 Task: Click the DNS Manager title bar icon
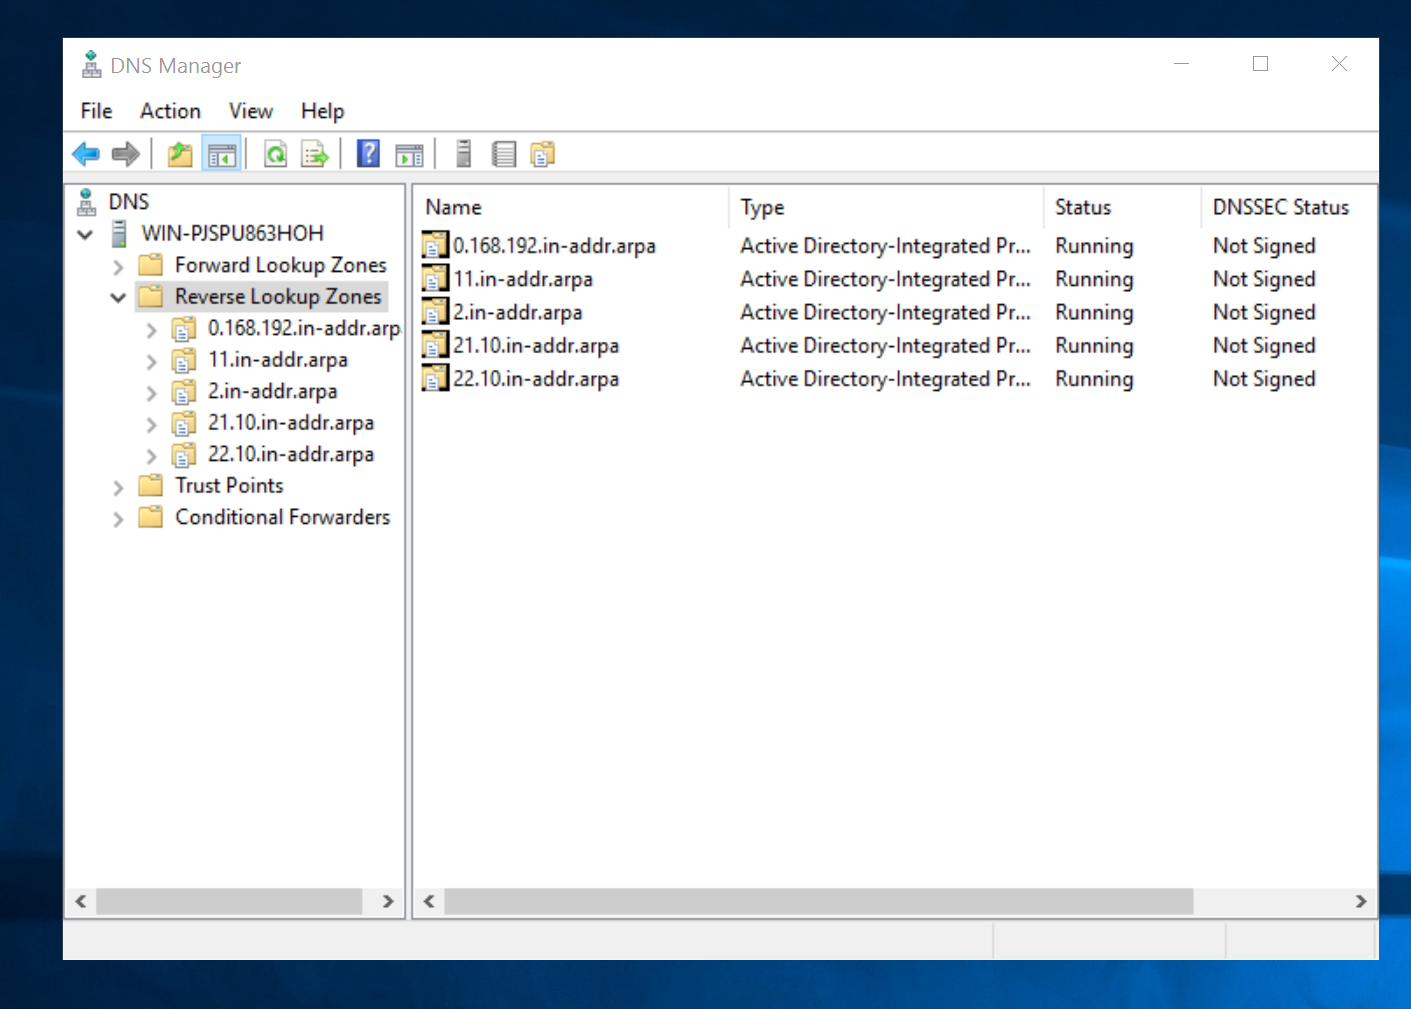tap(91, 65)
